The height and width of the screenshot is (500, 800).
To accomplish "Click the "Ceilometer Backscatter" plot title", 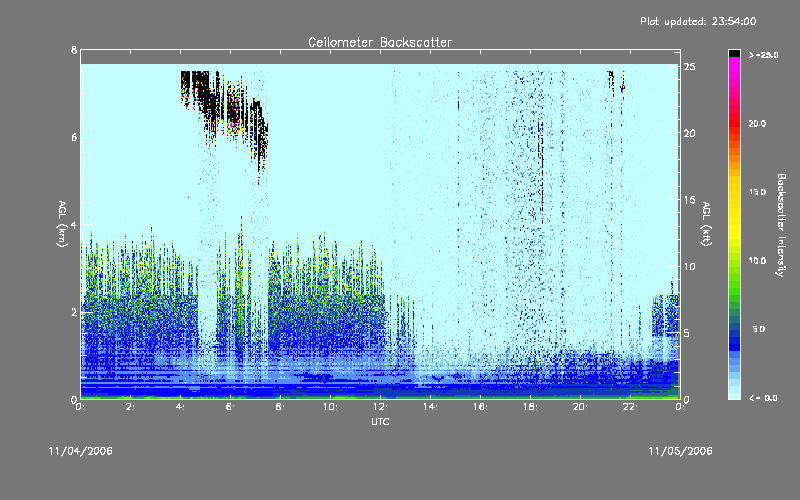I will [380, 42].
